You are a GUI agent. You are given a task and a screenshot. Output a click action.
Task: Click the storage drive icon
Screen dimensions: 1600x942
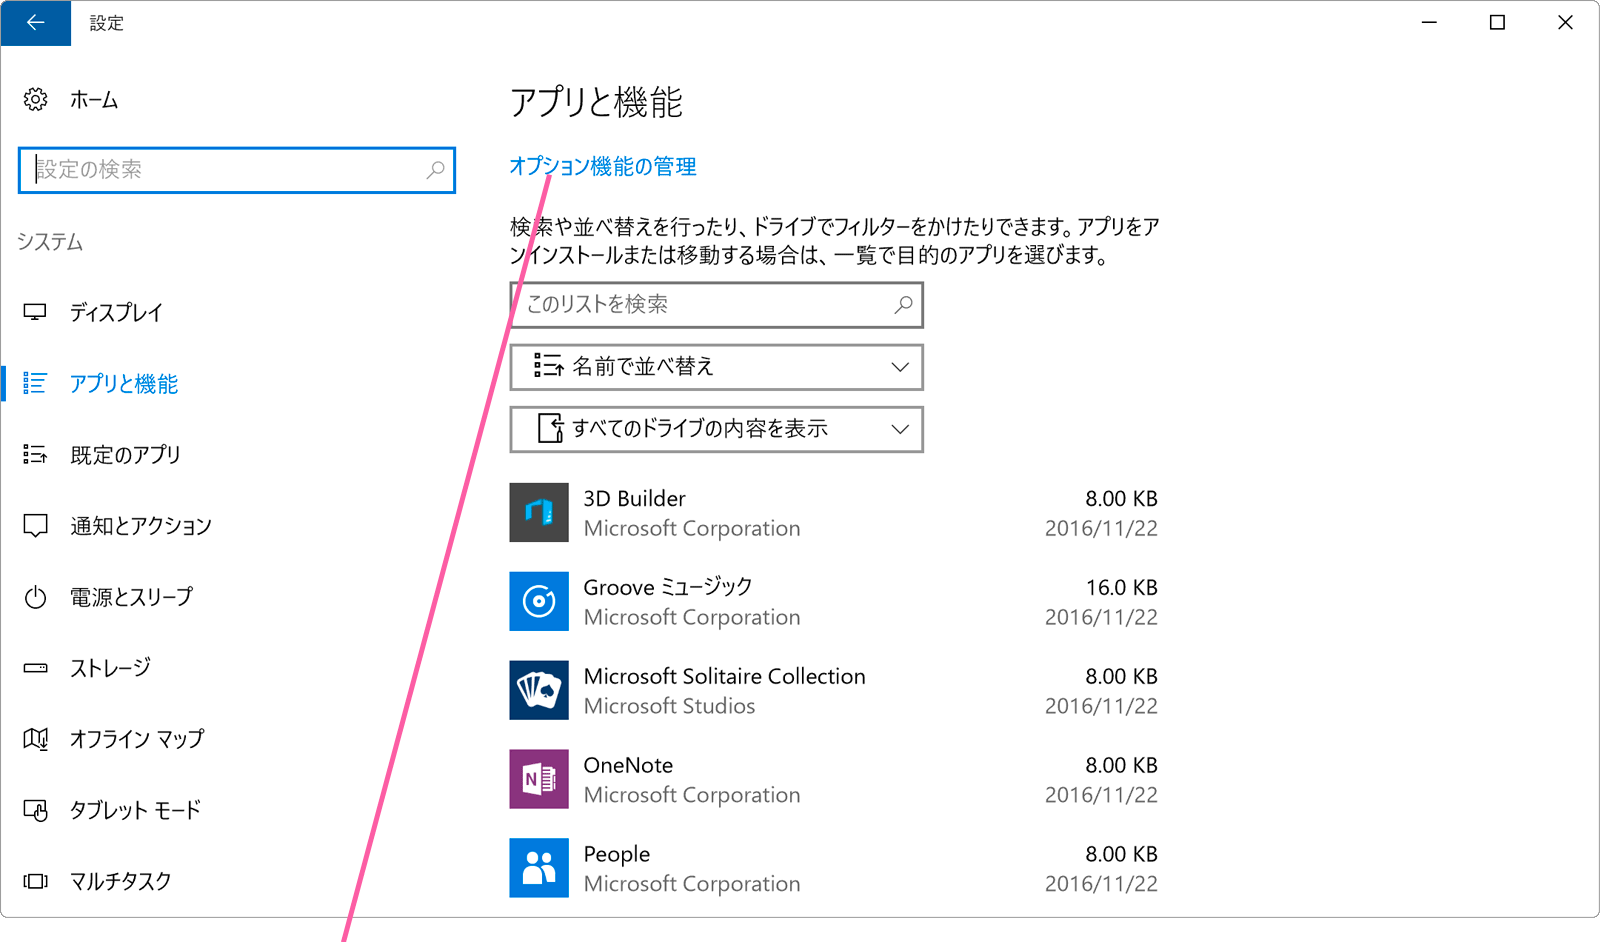(x=35, y=668)
